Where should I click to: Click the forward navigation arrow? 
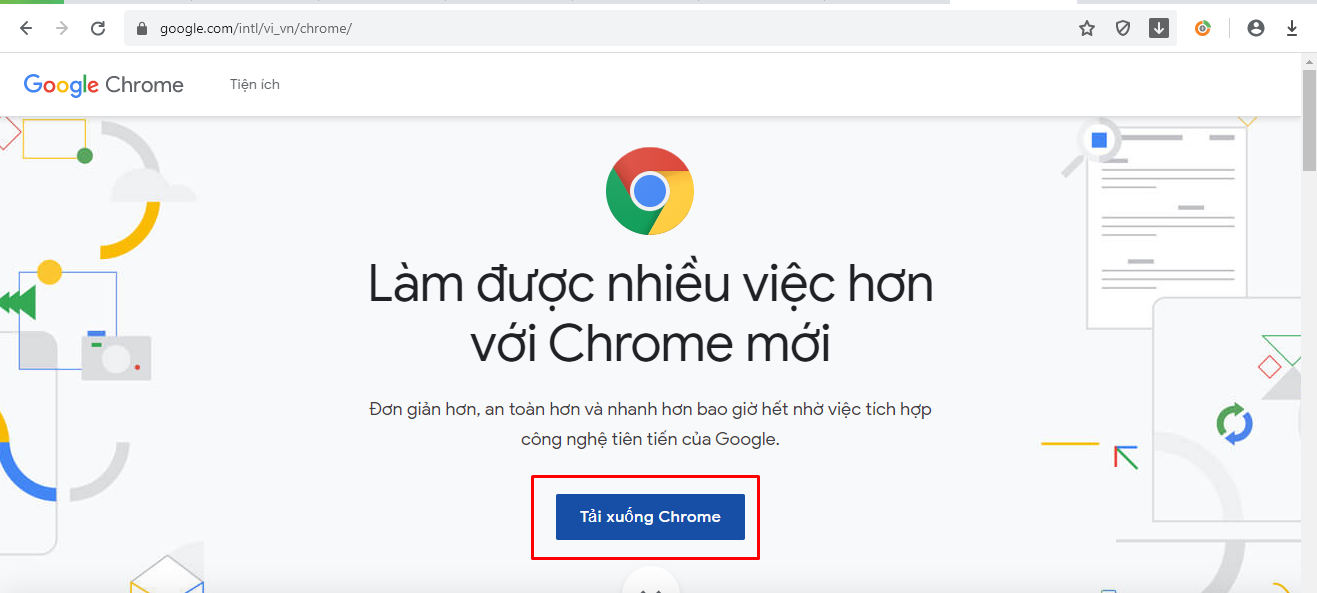coord(62,28)
